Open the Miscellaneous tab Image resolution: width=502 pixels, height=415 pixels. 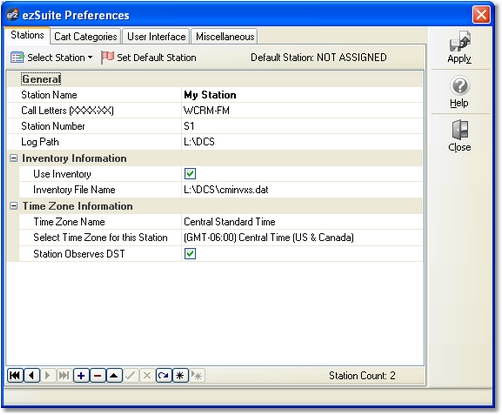(225, 36)
